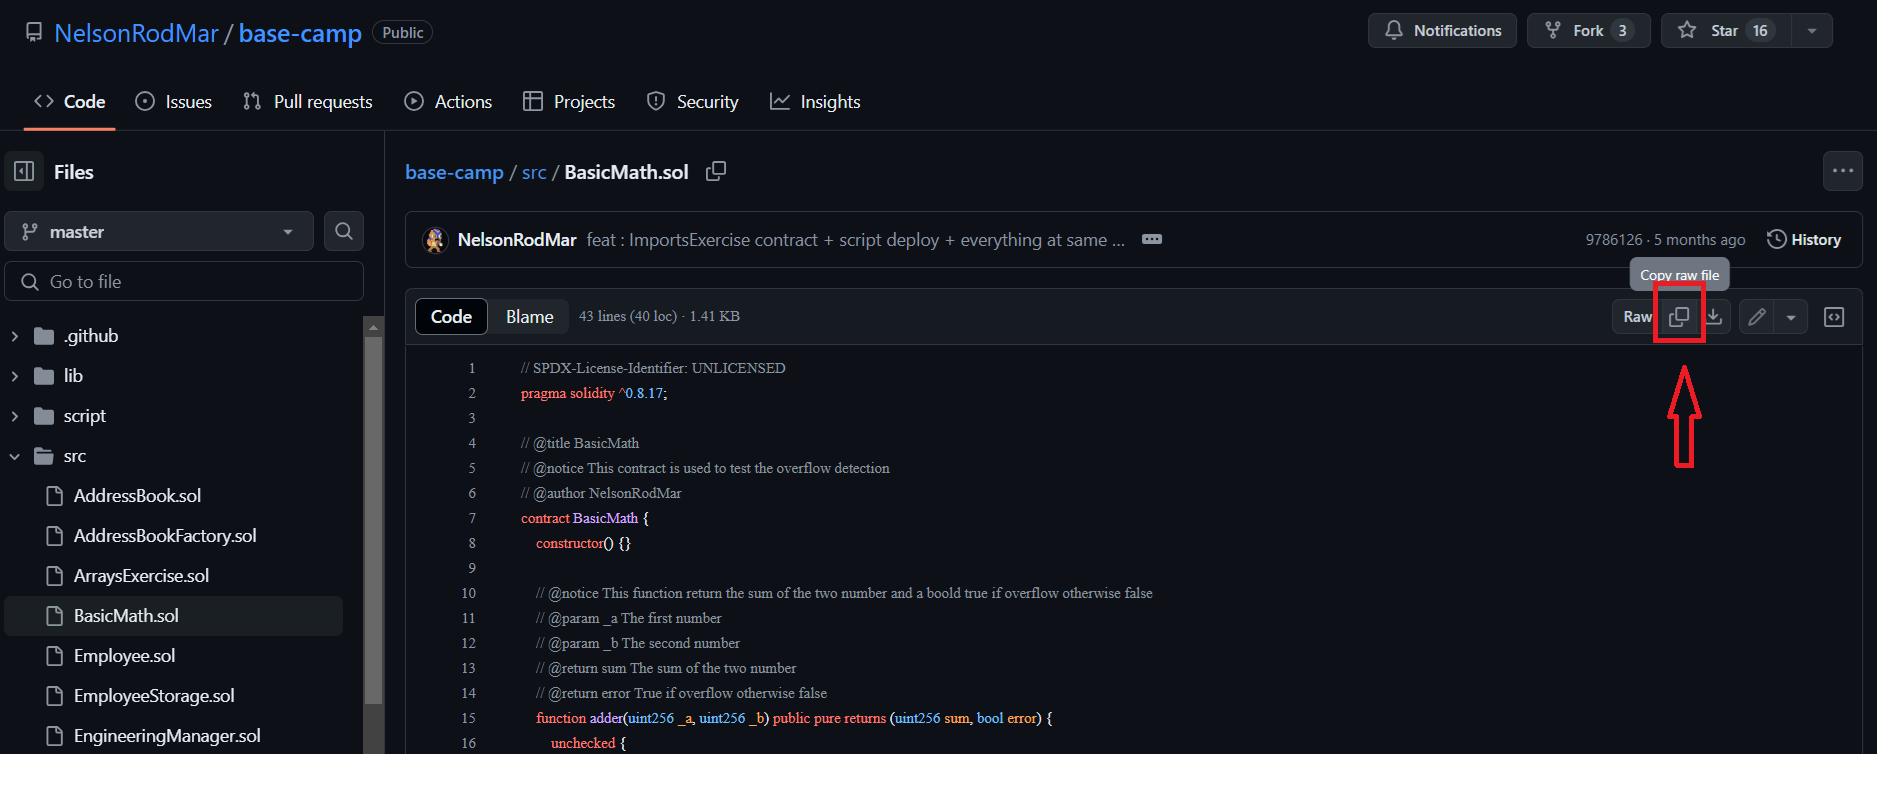
Task: Open more edit options dropdown arrow
Action: [1791, 317]
